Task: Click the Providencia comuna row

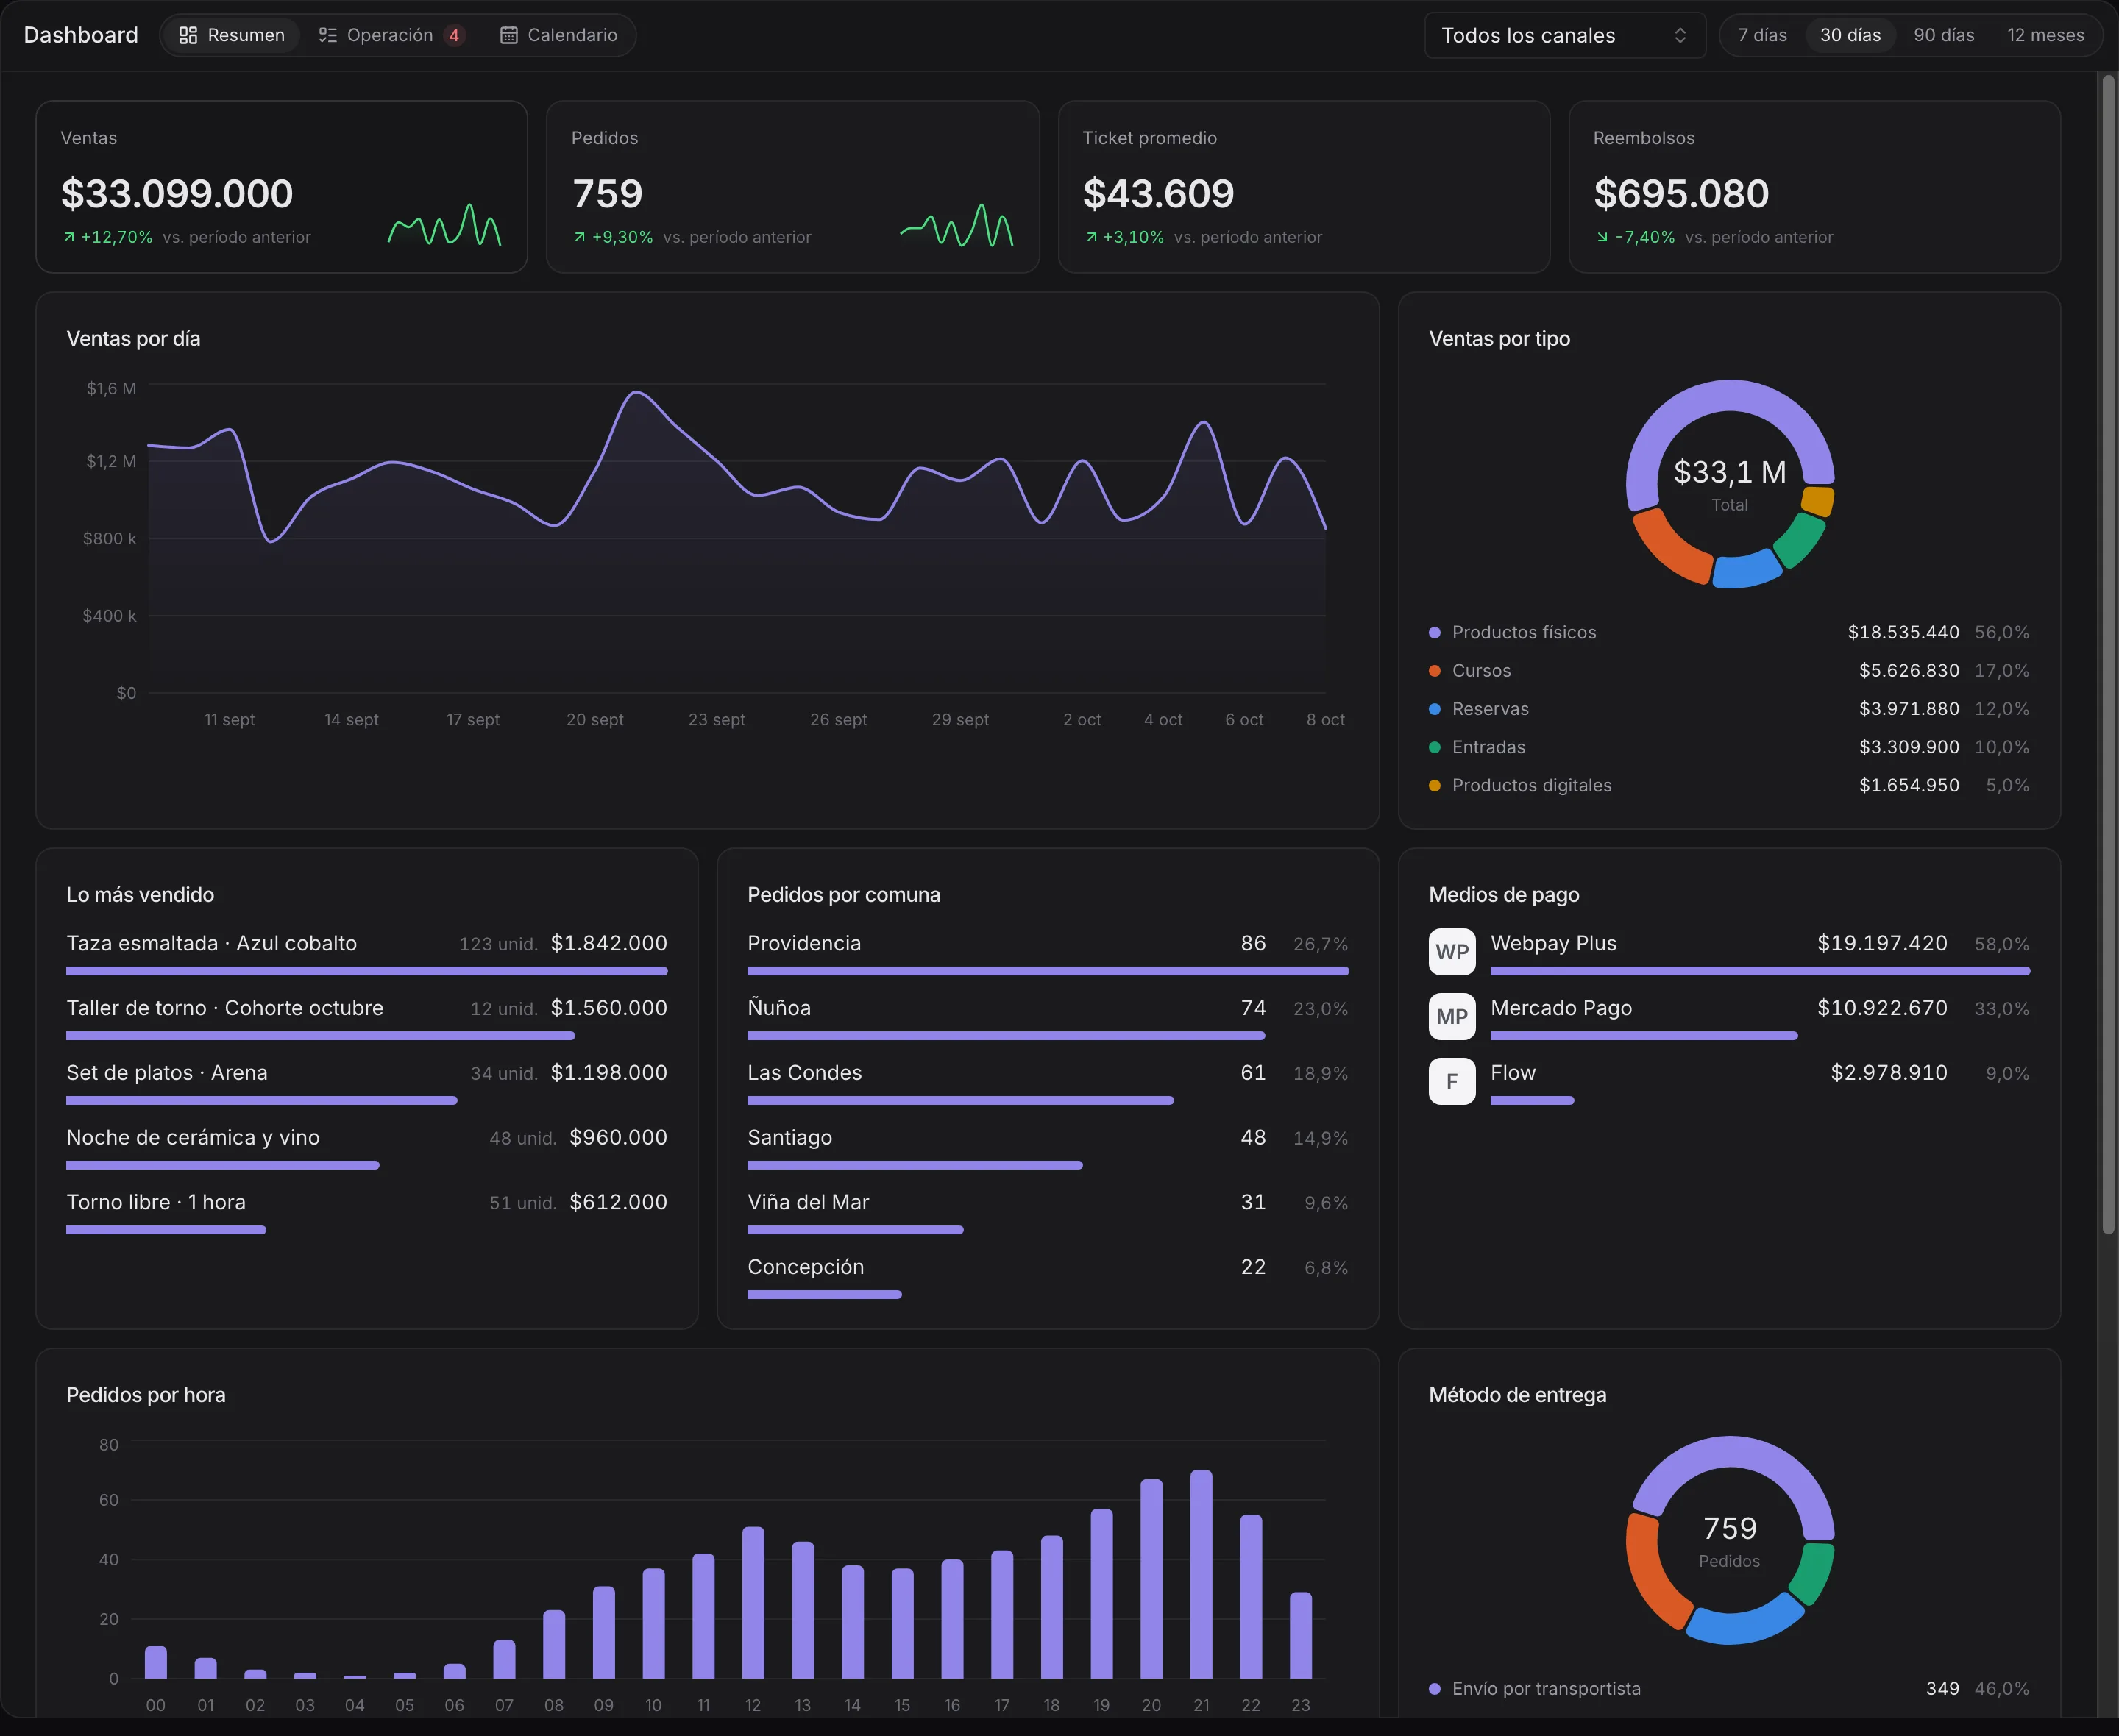Action: 1048,954
